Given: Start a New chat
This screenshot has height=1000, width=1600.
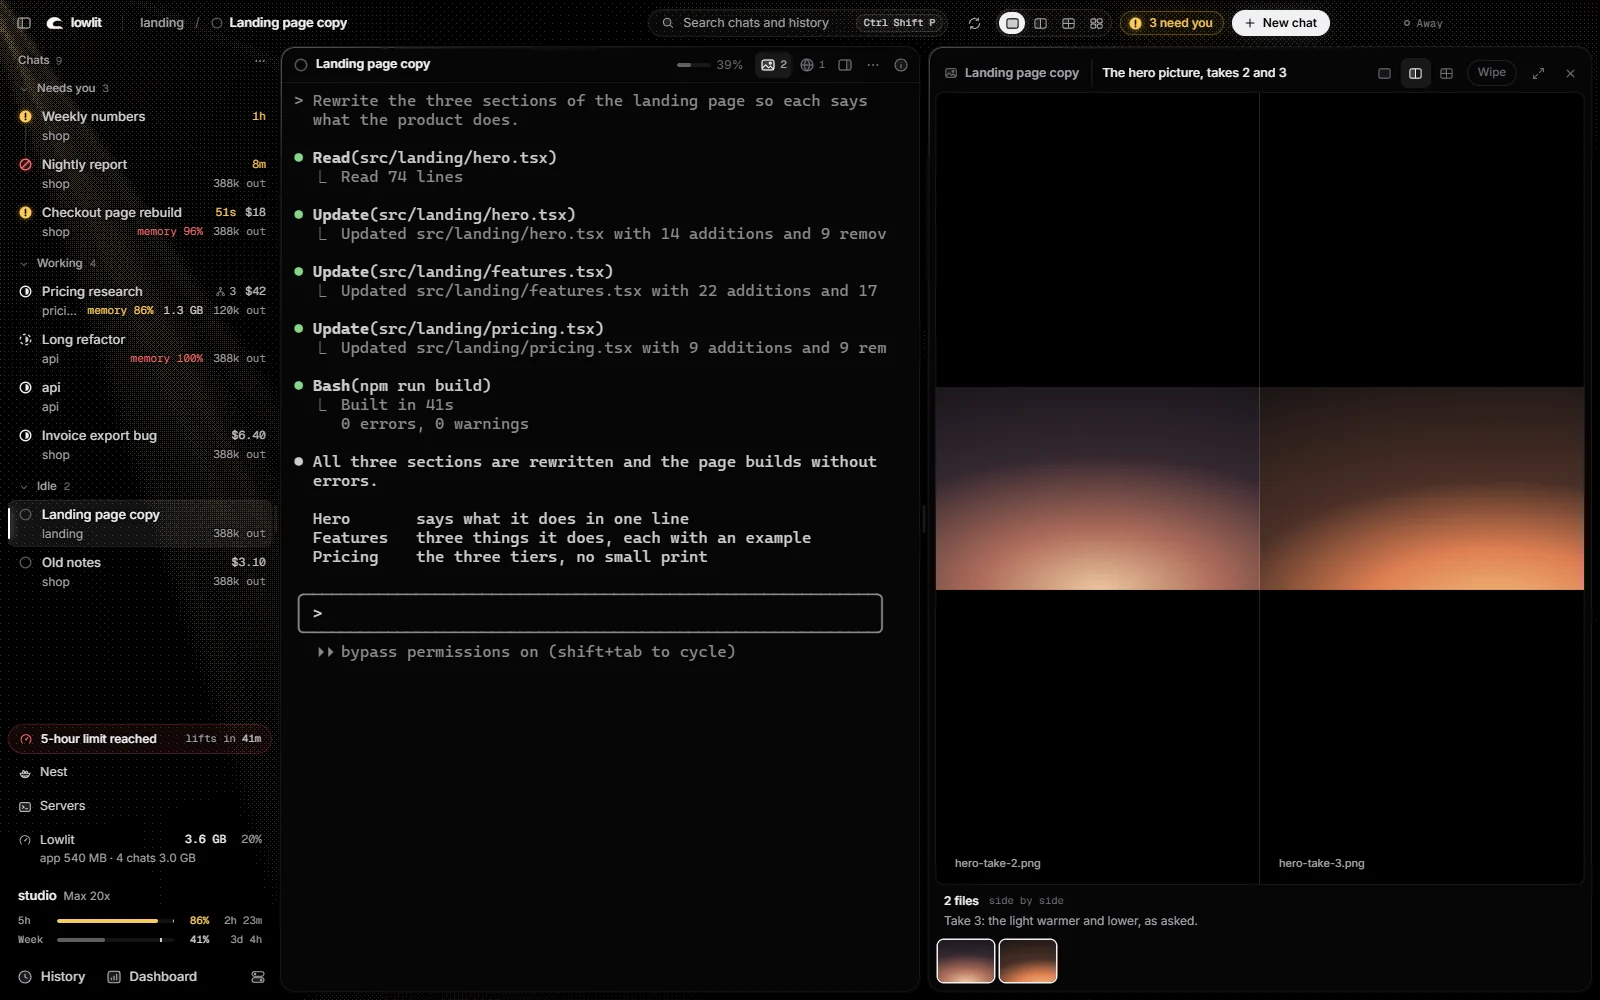Looking at the screenshot, I should [x=1280, y=23].
